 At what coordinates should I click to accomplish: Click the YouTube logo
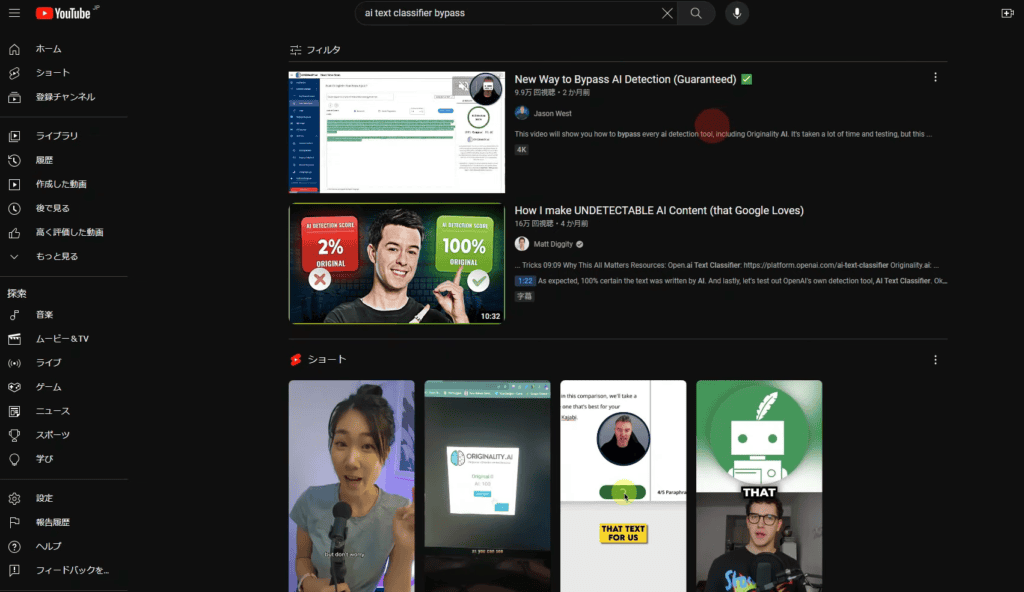[63, 13]
